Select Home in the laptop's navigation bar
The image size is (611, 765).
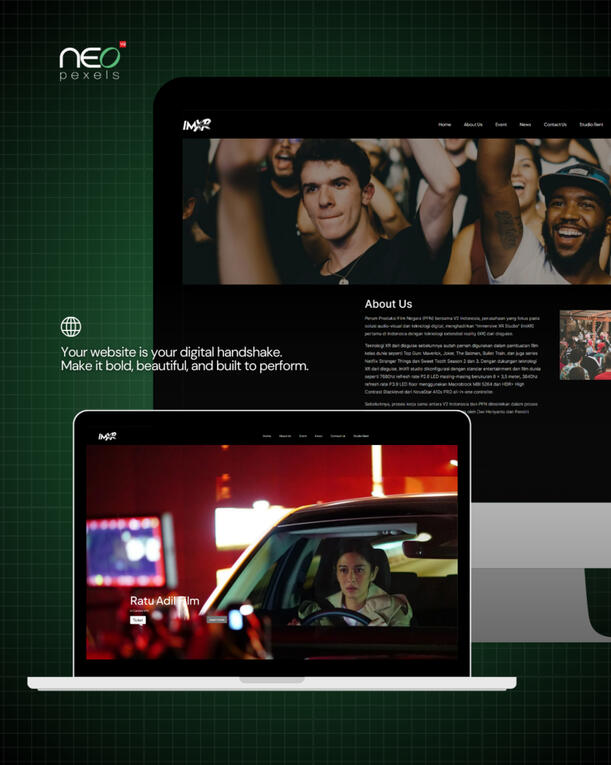point(267,436)
